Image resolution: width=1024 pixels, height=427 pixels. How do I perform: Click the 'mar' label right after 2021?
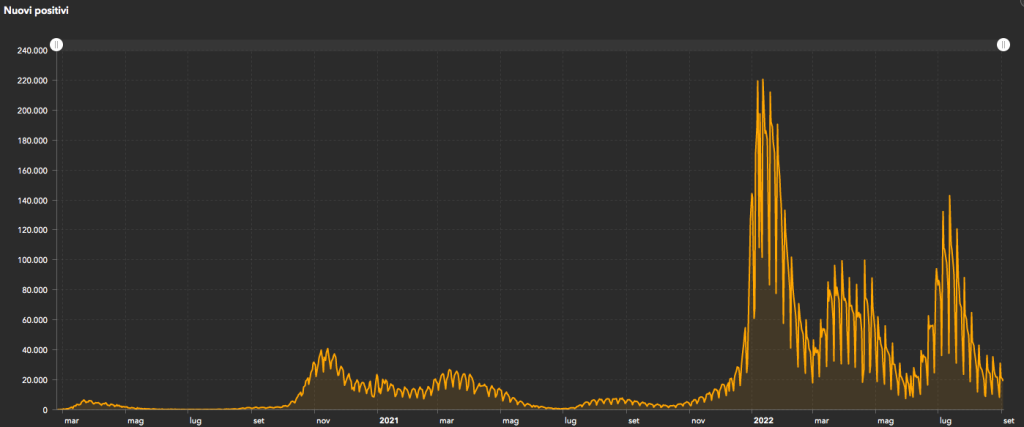click(446, 421)
